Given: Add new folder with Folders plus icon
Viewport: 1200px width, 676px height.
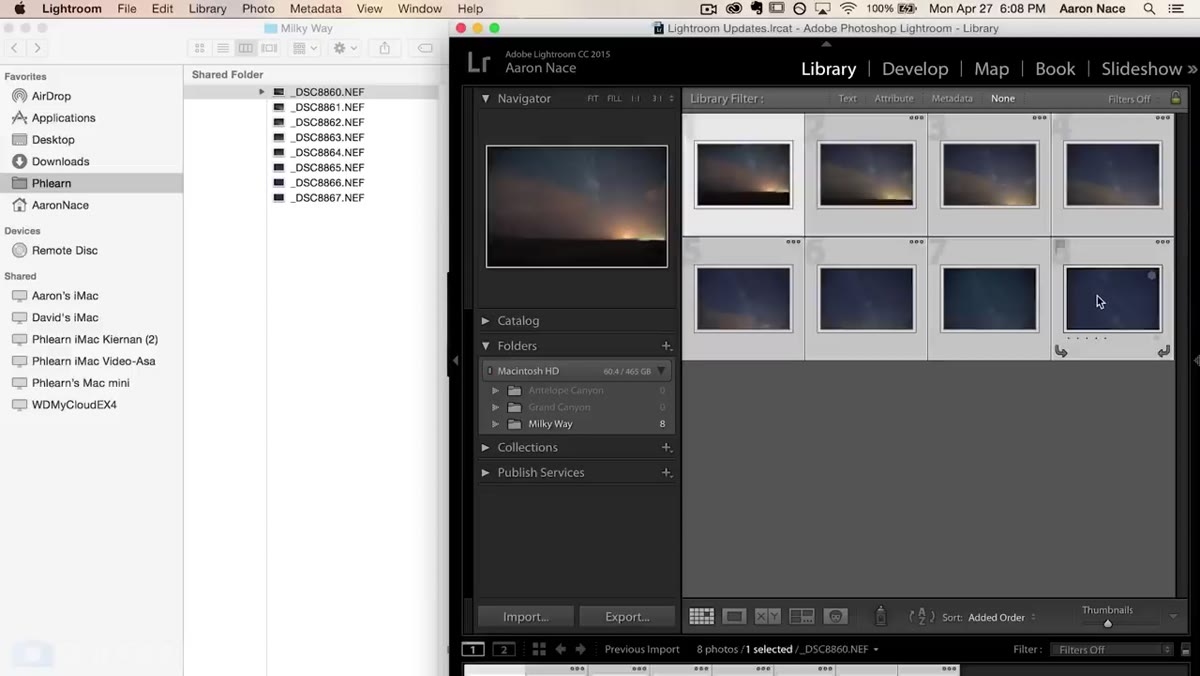Looking at the screenshot, I should coord(666,346).
